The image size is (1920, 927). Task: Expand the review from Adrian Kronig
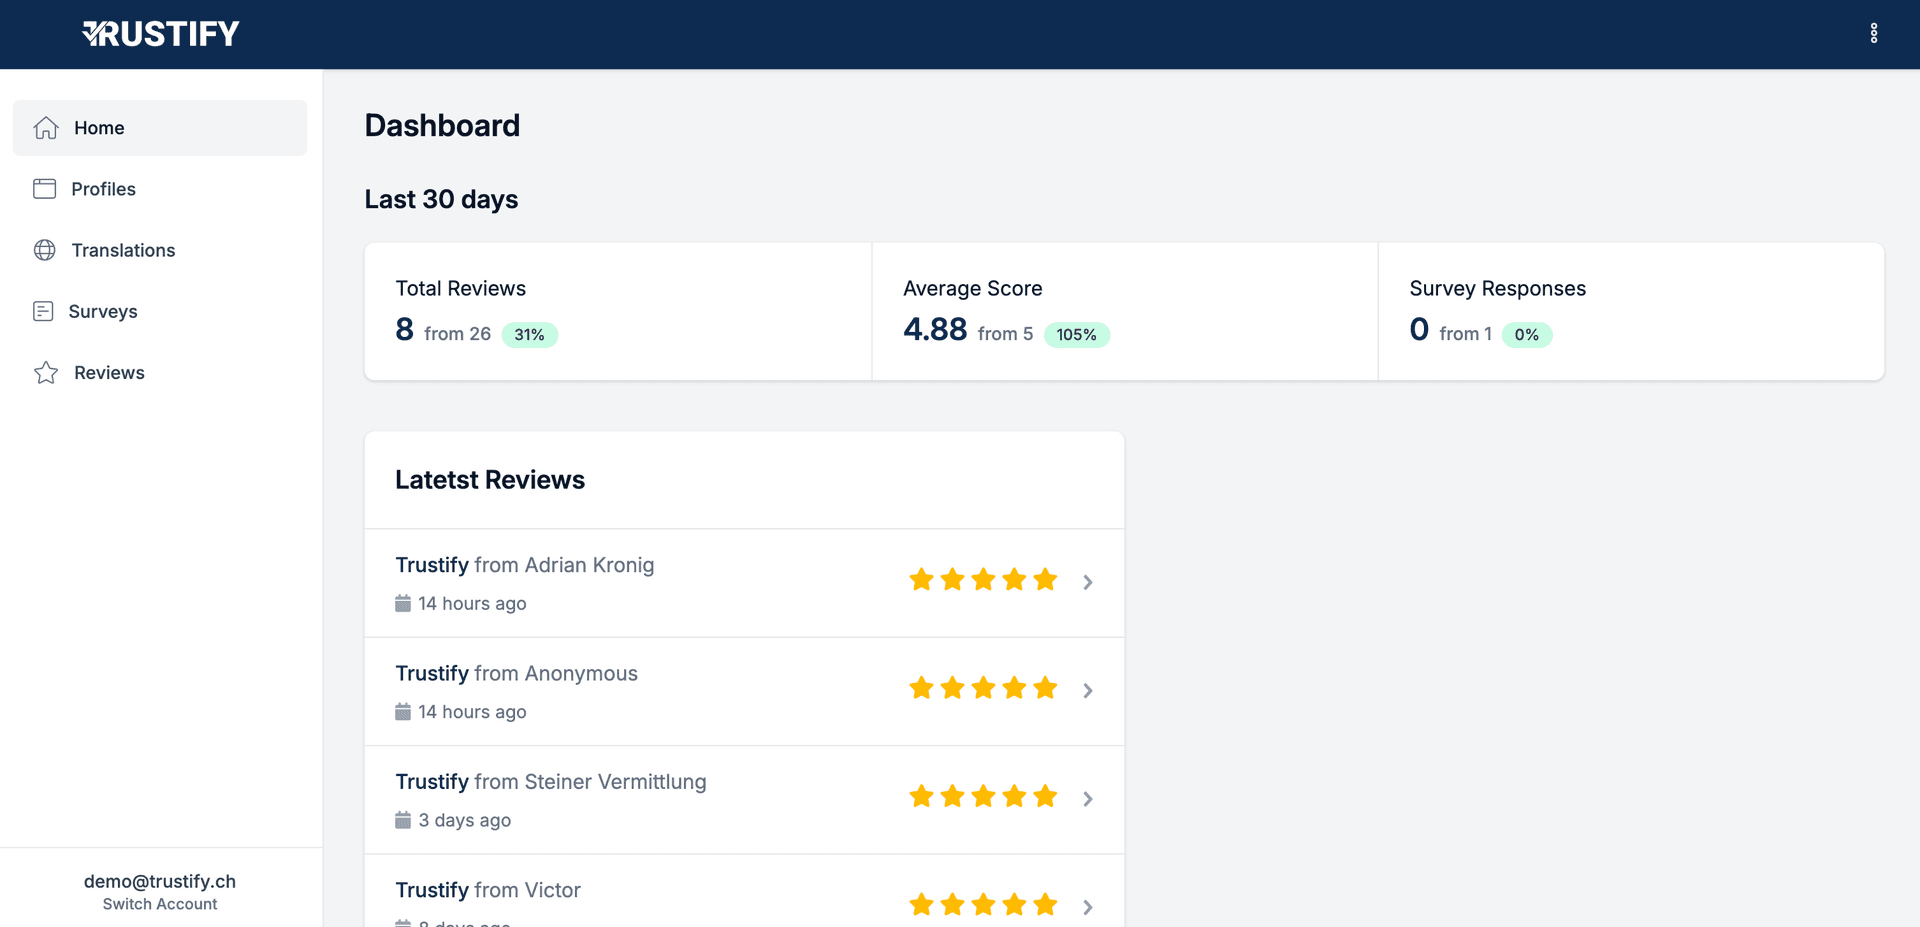click(1088, 582)
